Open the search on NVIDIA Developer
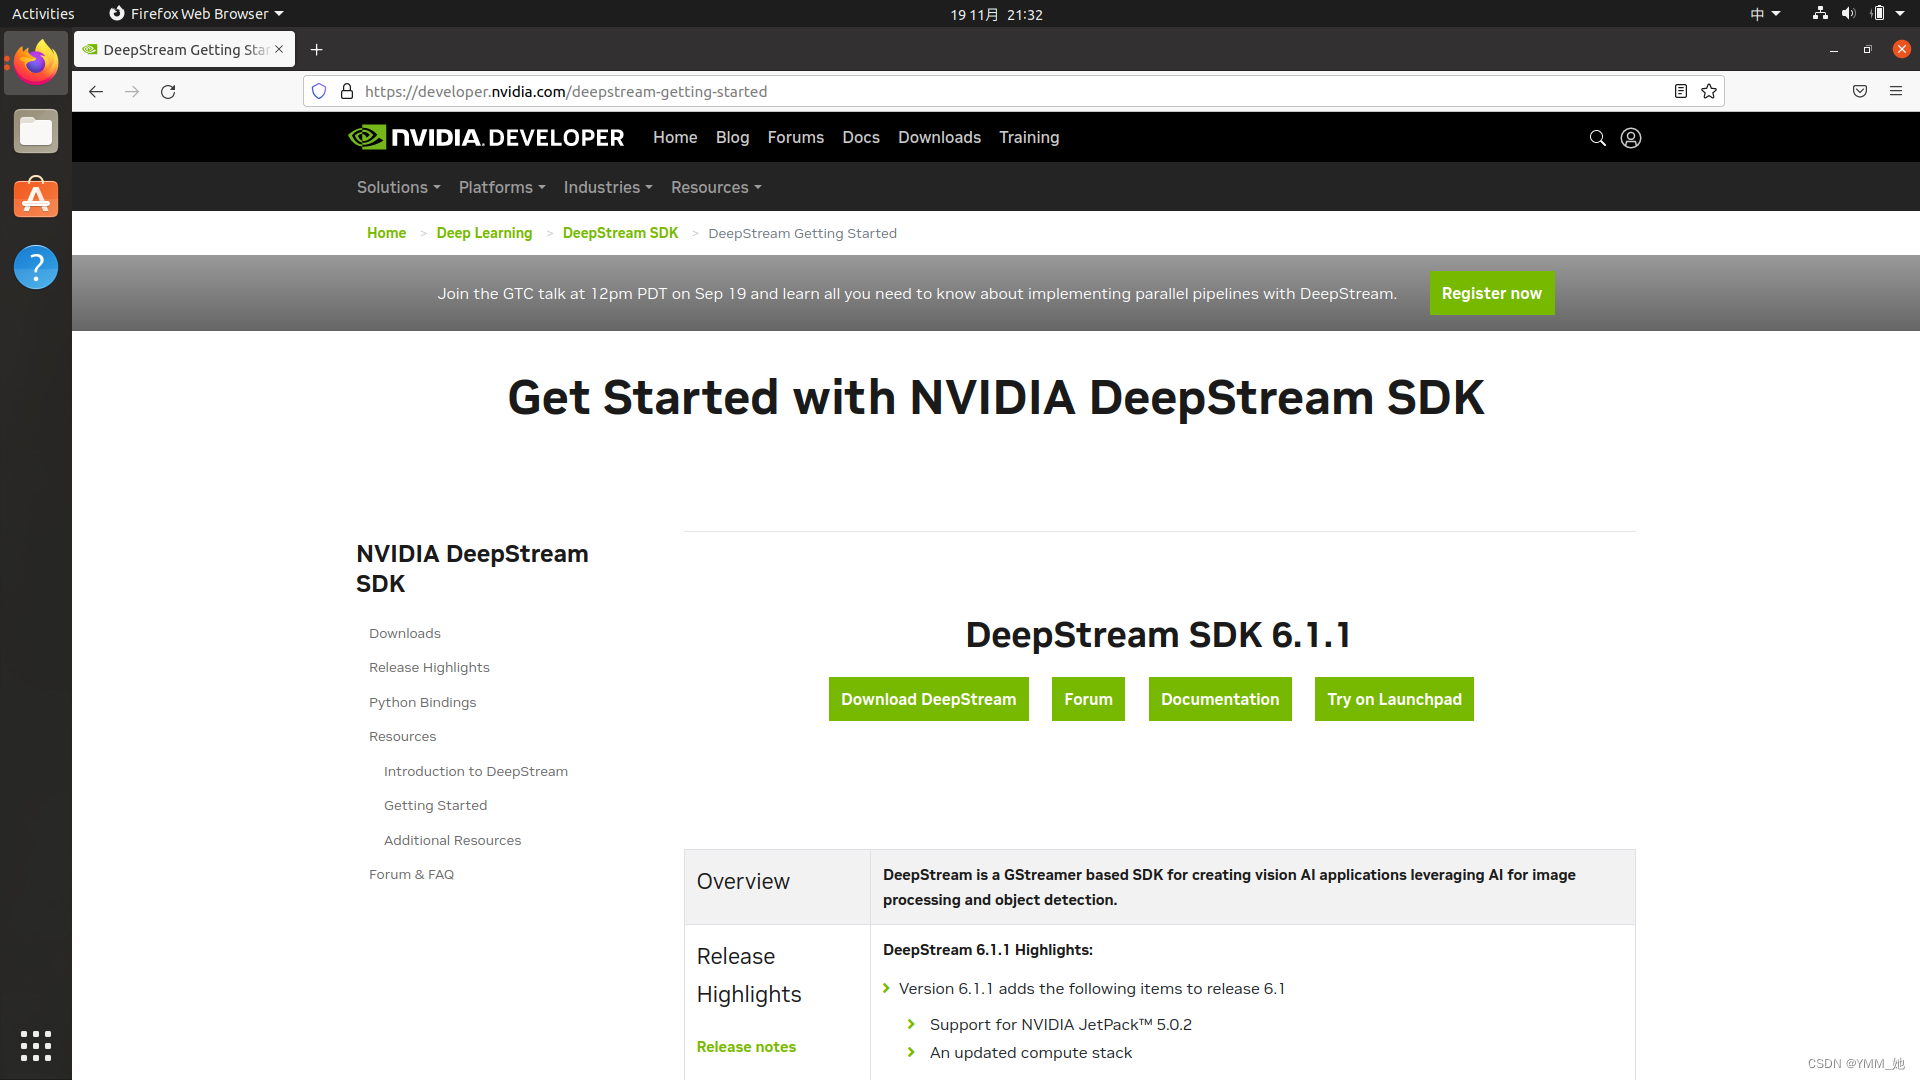Screen dimensions: 1920x1080 [x=1596, y=138]
